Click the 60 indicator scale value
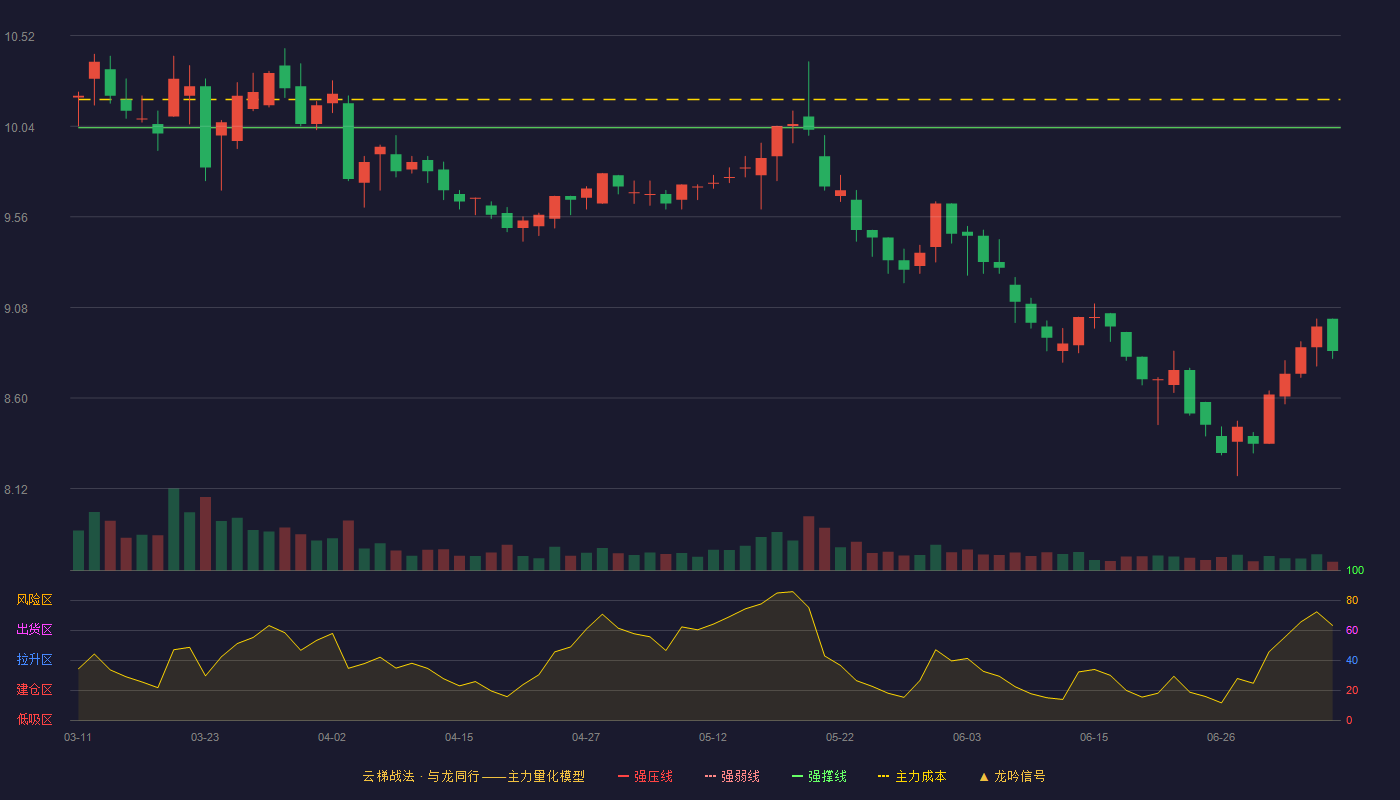 click(x=1352, y=630)
